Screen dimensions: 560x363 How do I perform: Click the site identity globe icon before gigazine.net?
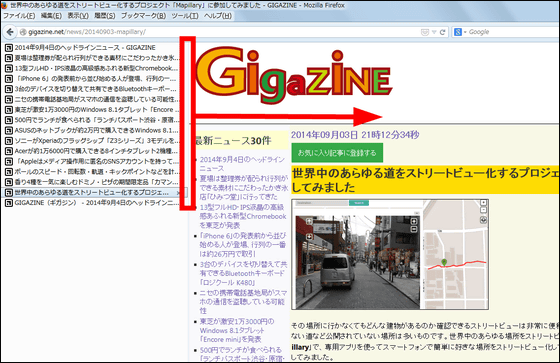coord(23,32)
